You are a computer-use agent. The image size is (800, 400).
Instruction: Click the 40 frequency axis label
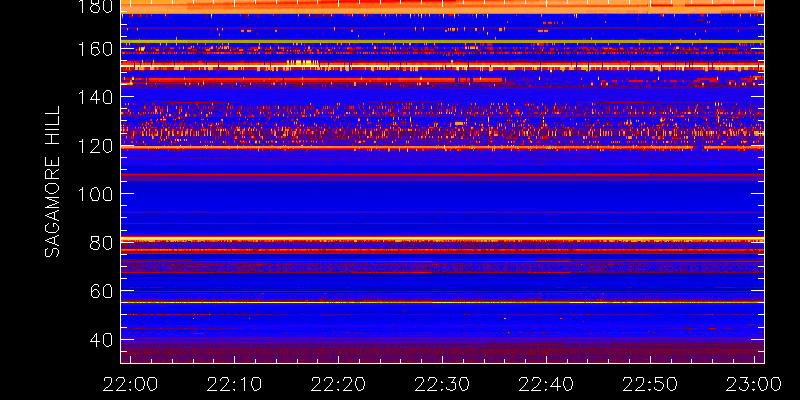101,340
